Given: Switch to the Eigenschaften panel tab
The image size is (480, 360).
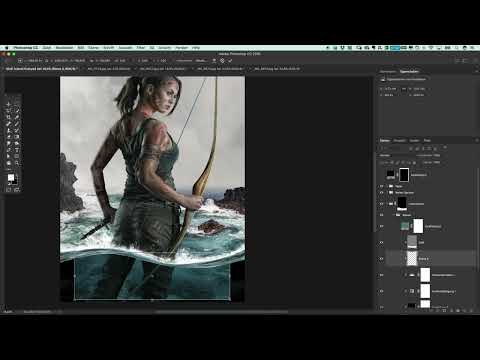Looking at the screenshot, I should pyautogui.click(x=409, y=71).
